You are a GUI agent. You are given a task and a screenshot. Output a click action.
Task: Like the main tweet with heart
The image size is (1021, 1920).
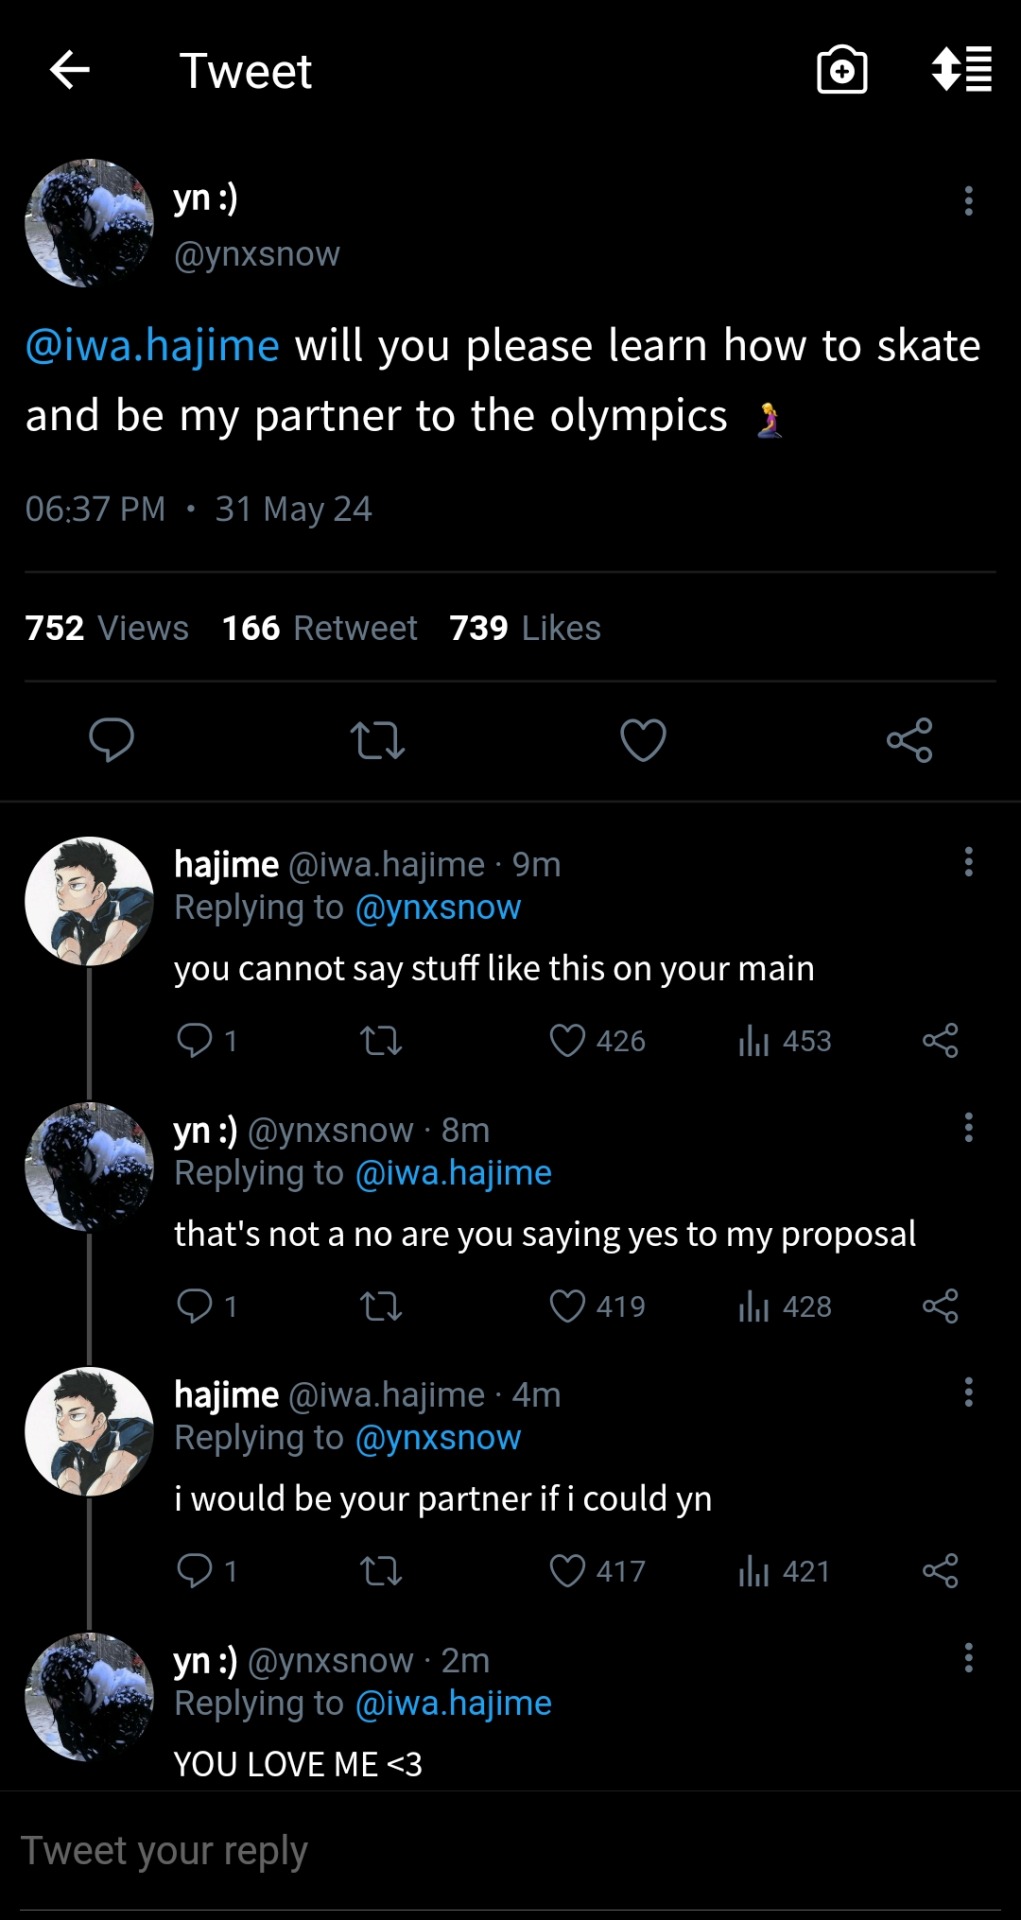click(x=643, y=740)
